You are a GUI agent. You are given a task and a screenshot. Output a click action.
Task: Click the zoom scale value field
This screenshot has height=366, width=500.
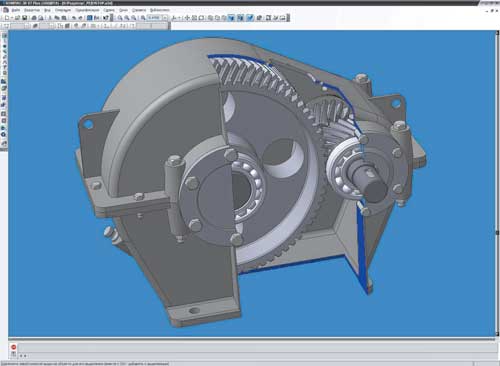154,18
